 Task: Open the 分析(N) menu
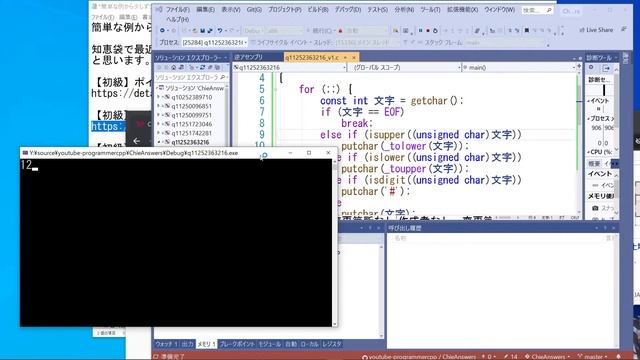point(404,10)
